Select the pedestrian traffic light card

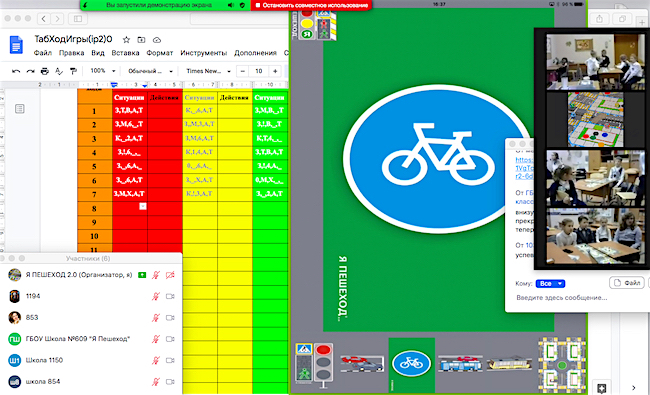click(304, 363)
